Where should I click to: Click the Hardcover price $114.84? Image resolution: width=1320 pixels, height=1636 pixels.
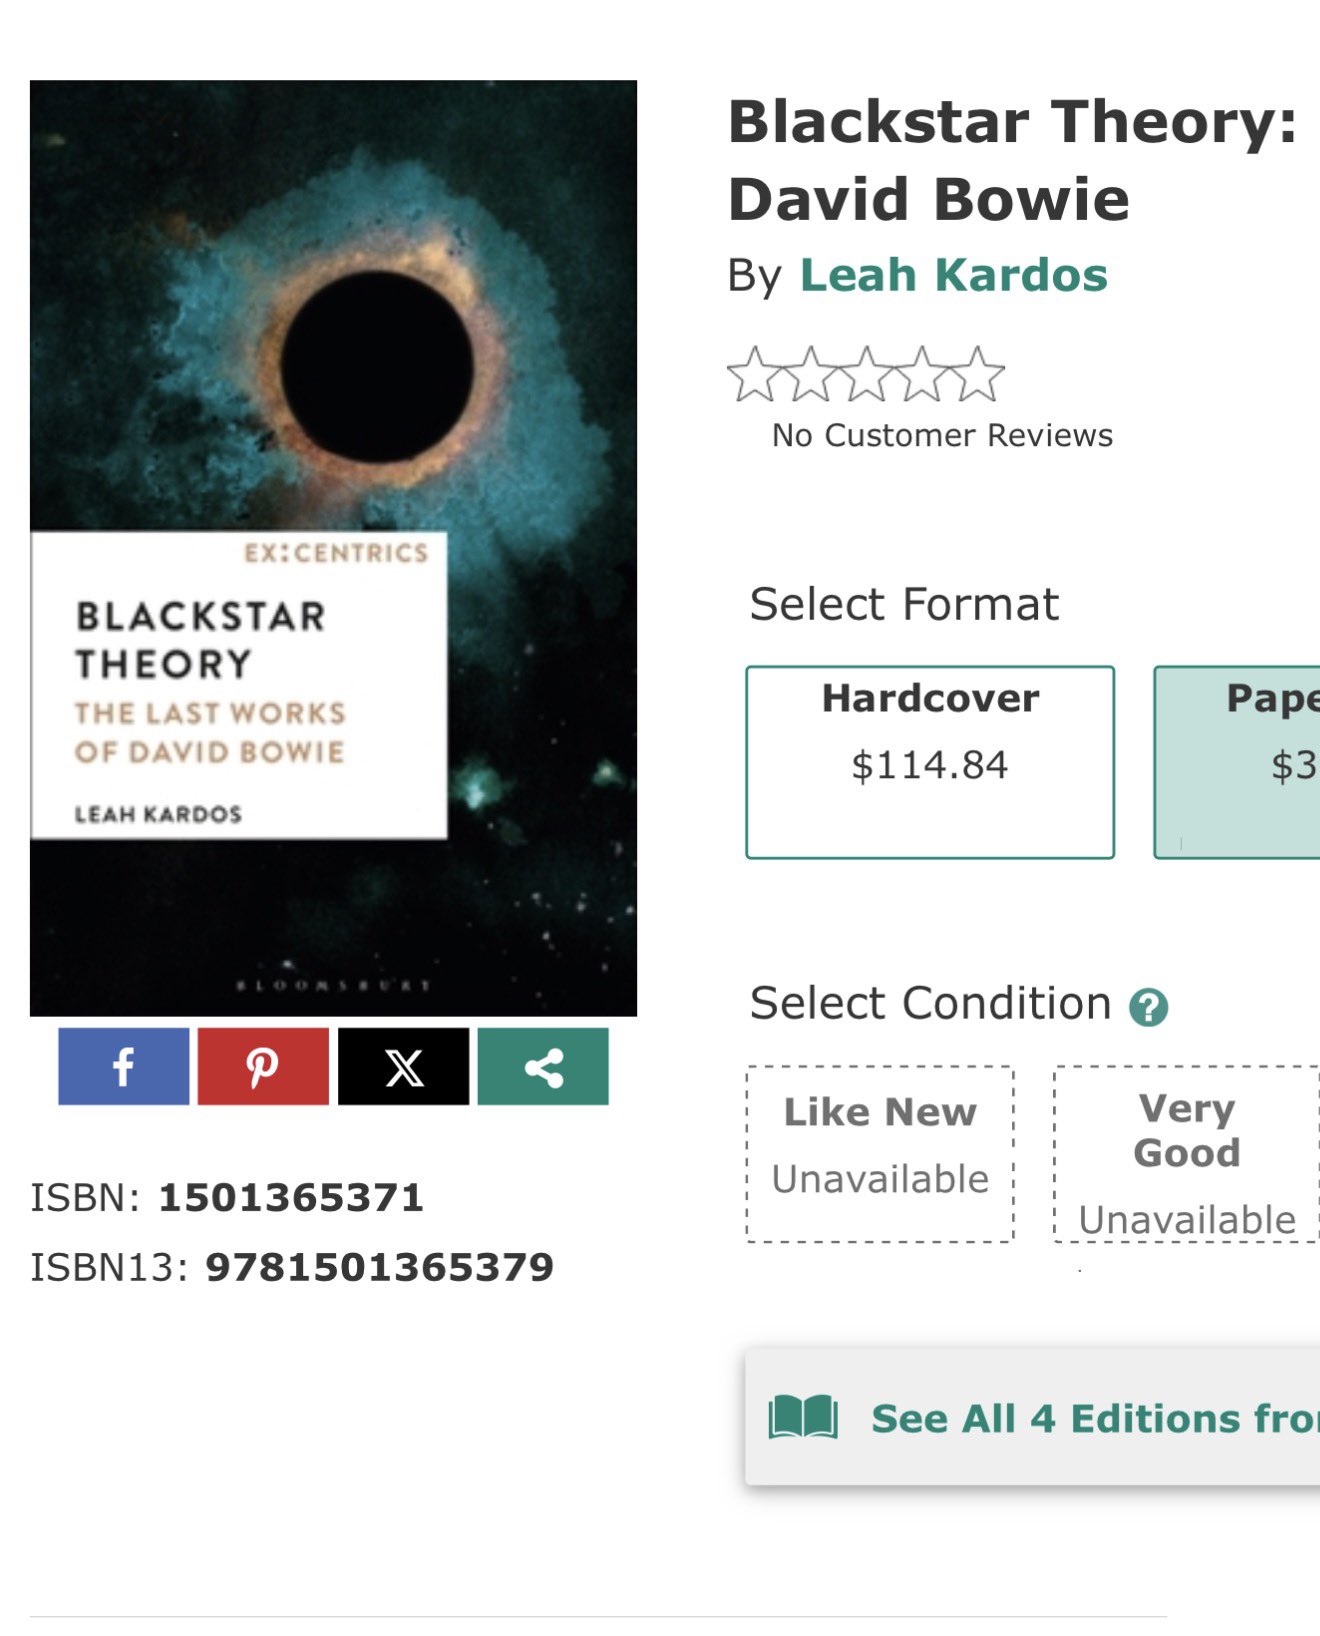(x=930, y=765)
